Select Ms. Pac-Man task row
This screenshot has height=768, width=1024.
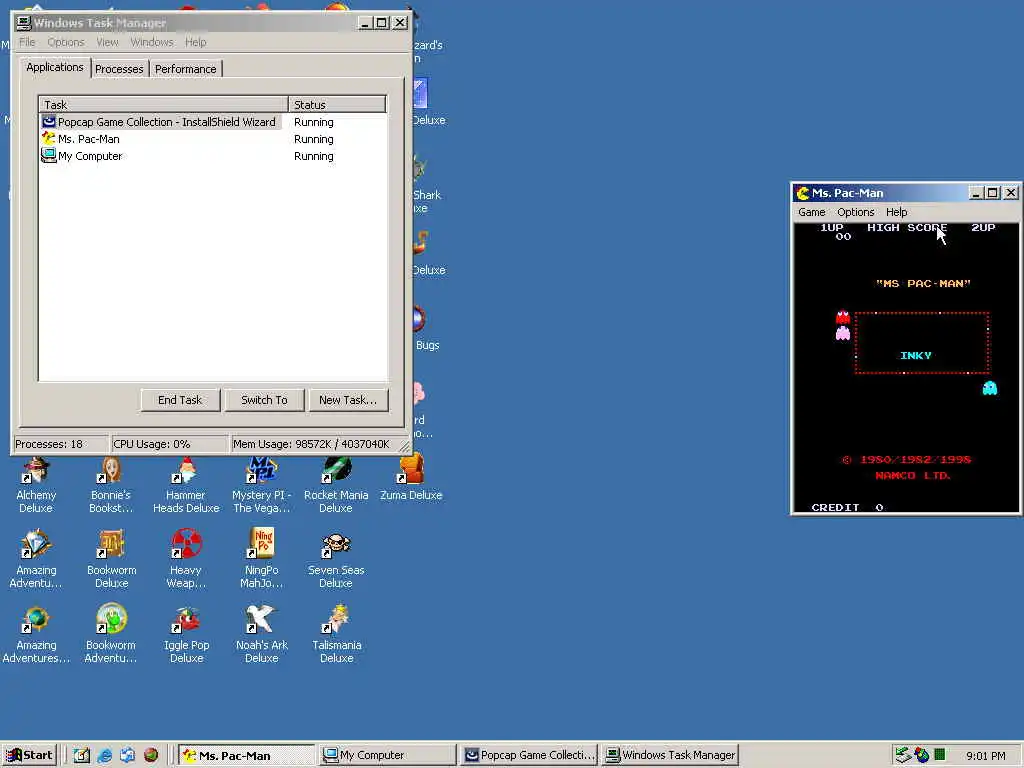(x=213, y=139)
